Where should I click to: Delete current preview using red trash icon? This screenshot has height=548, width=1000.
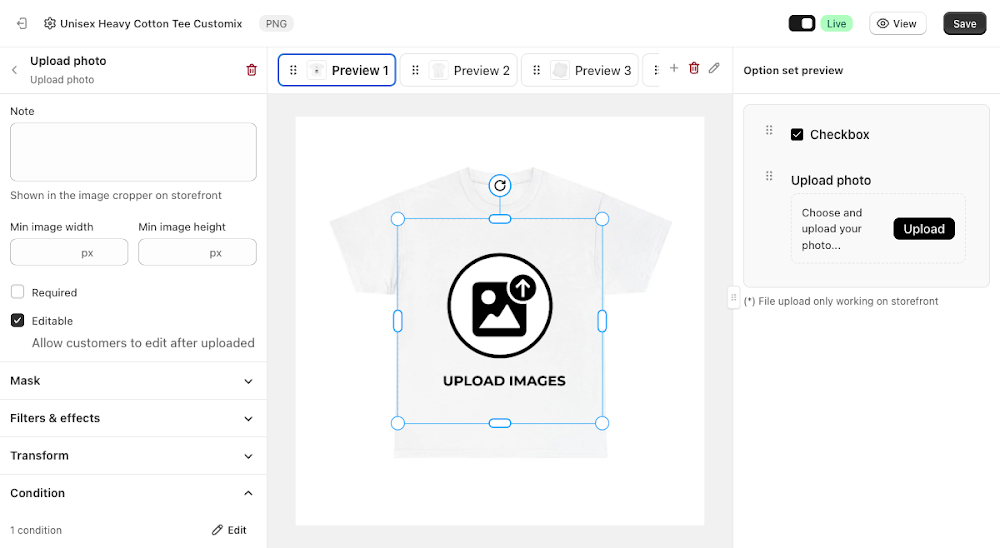tap(694, 68)
